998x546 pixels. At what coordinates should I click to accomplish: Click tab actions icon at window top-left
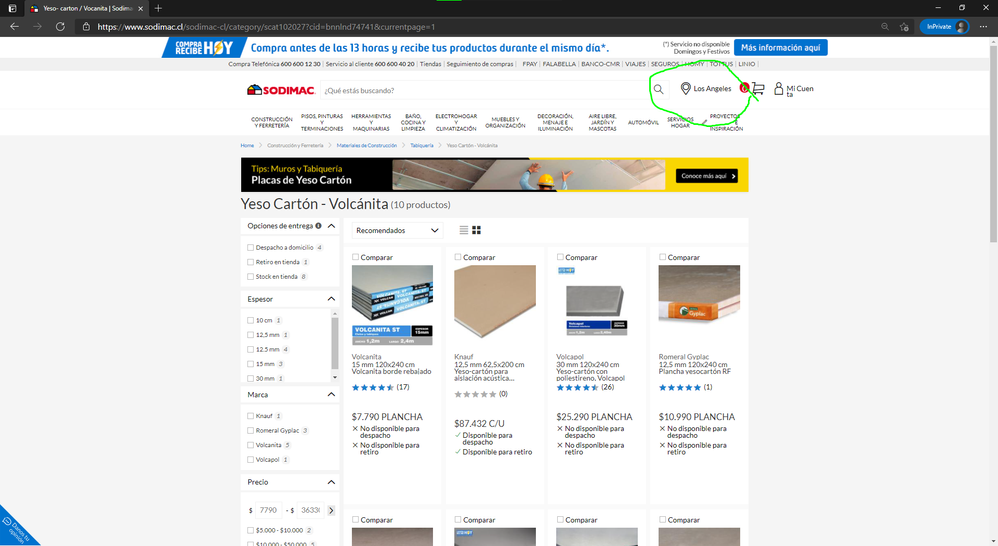coord(12,8)
